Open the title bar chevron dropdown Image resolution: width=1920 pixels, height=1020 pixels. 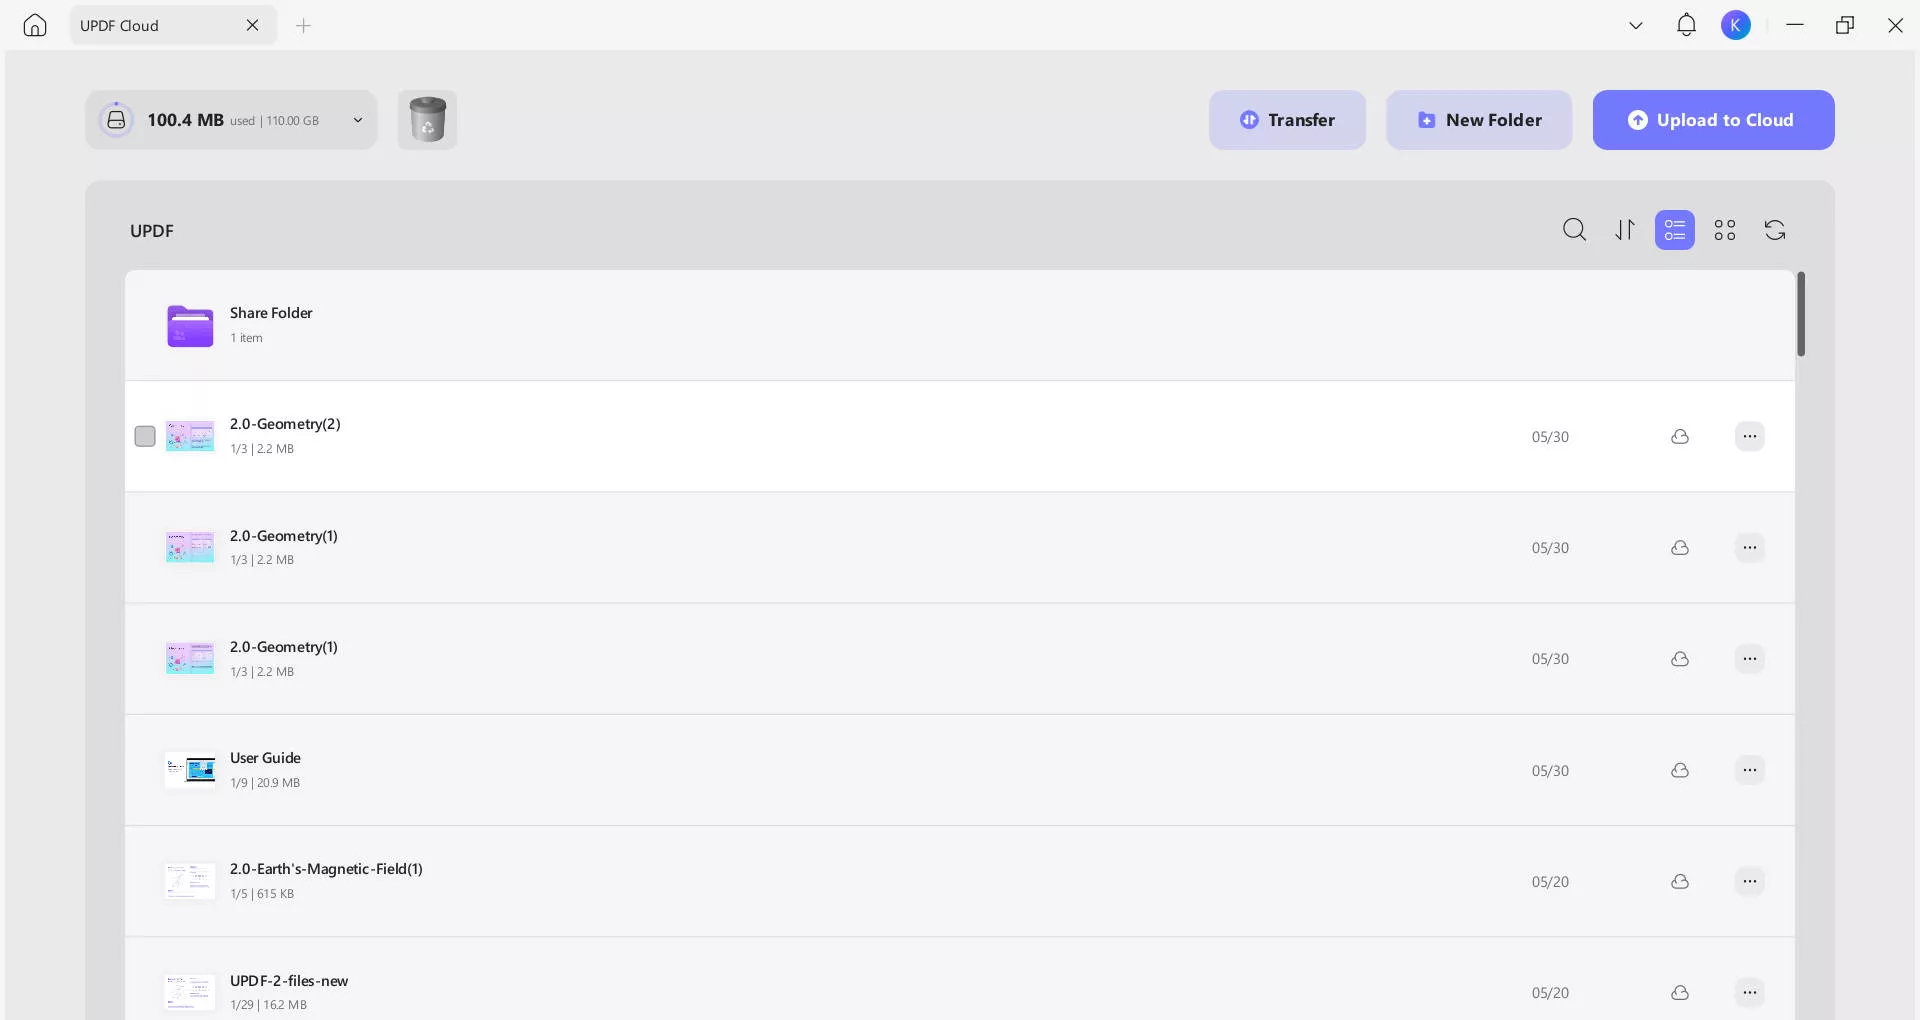1636,25
